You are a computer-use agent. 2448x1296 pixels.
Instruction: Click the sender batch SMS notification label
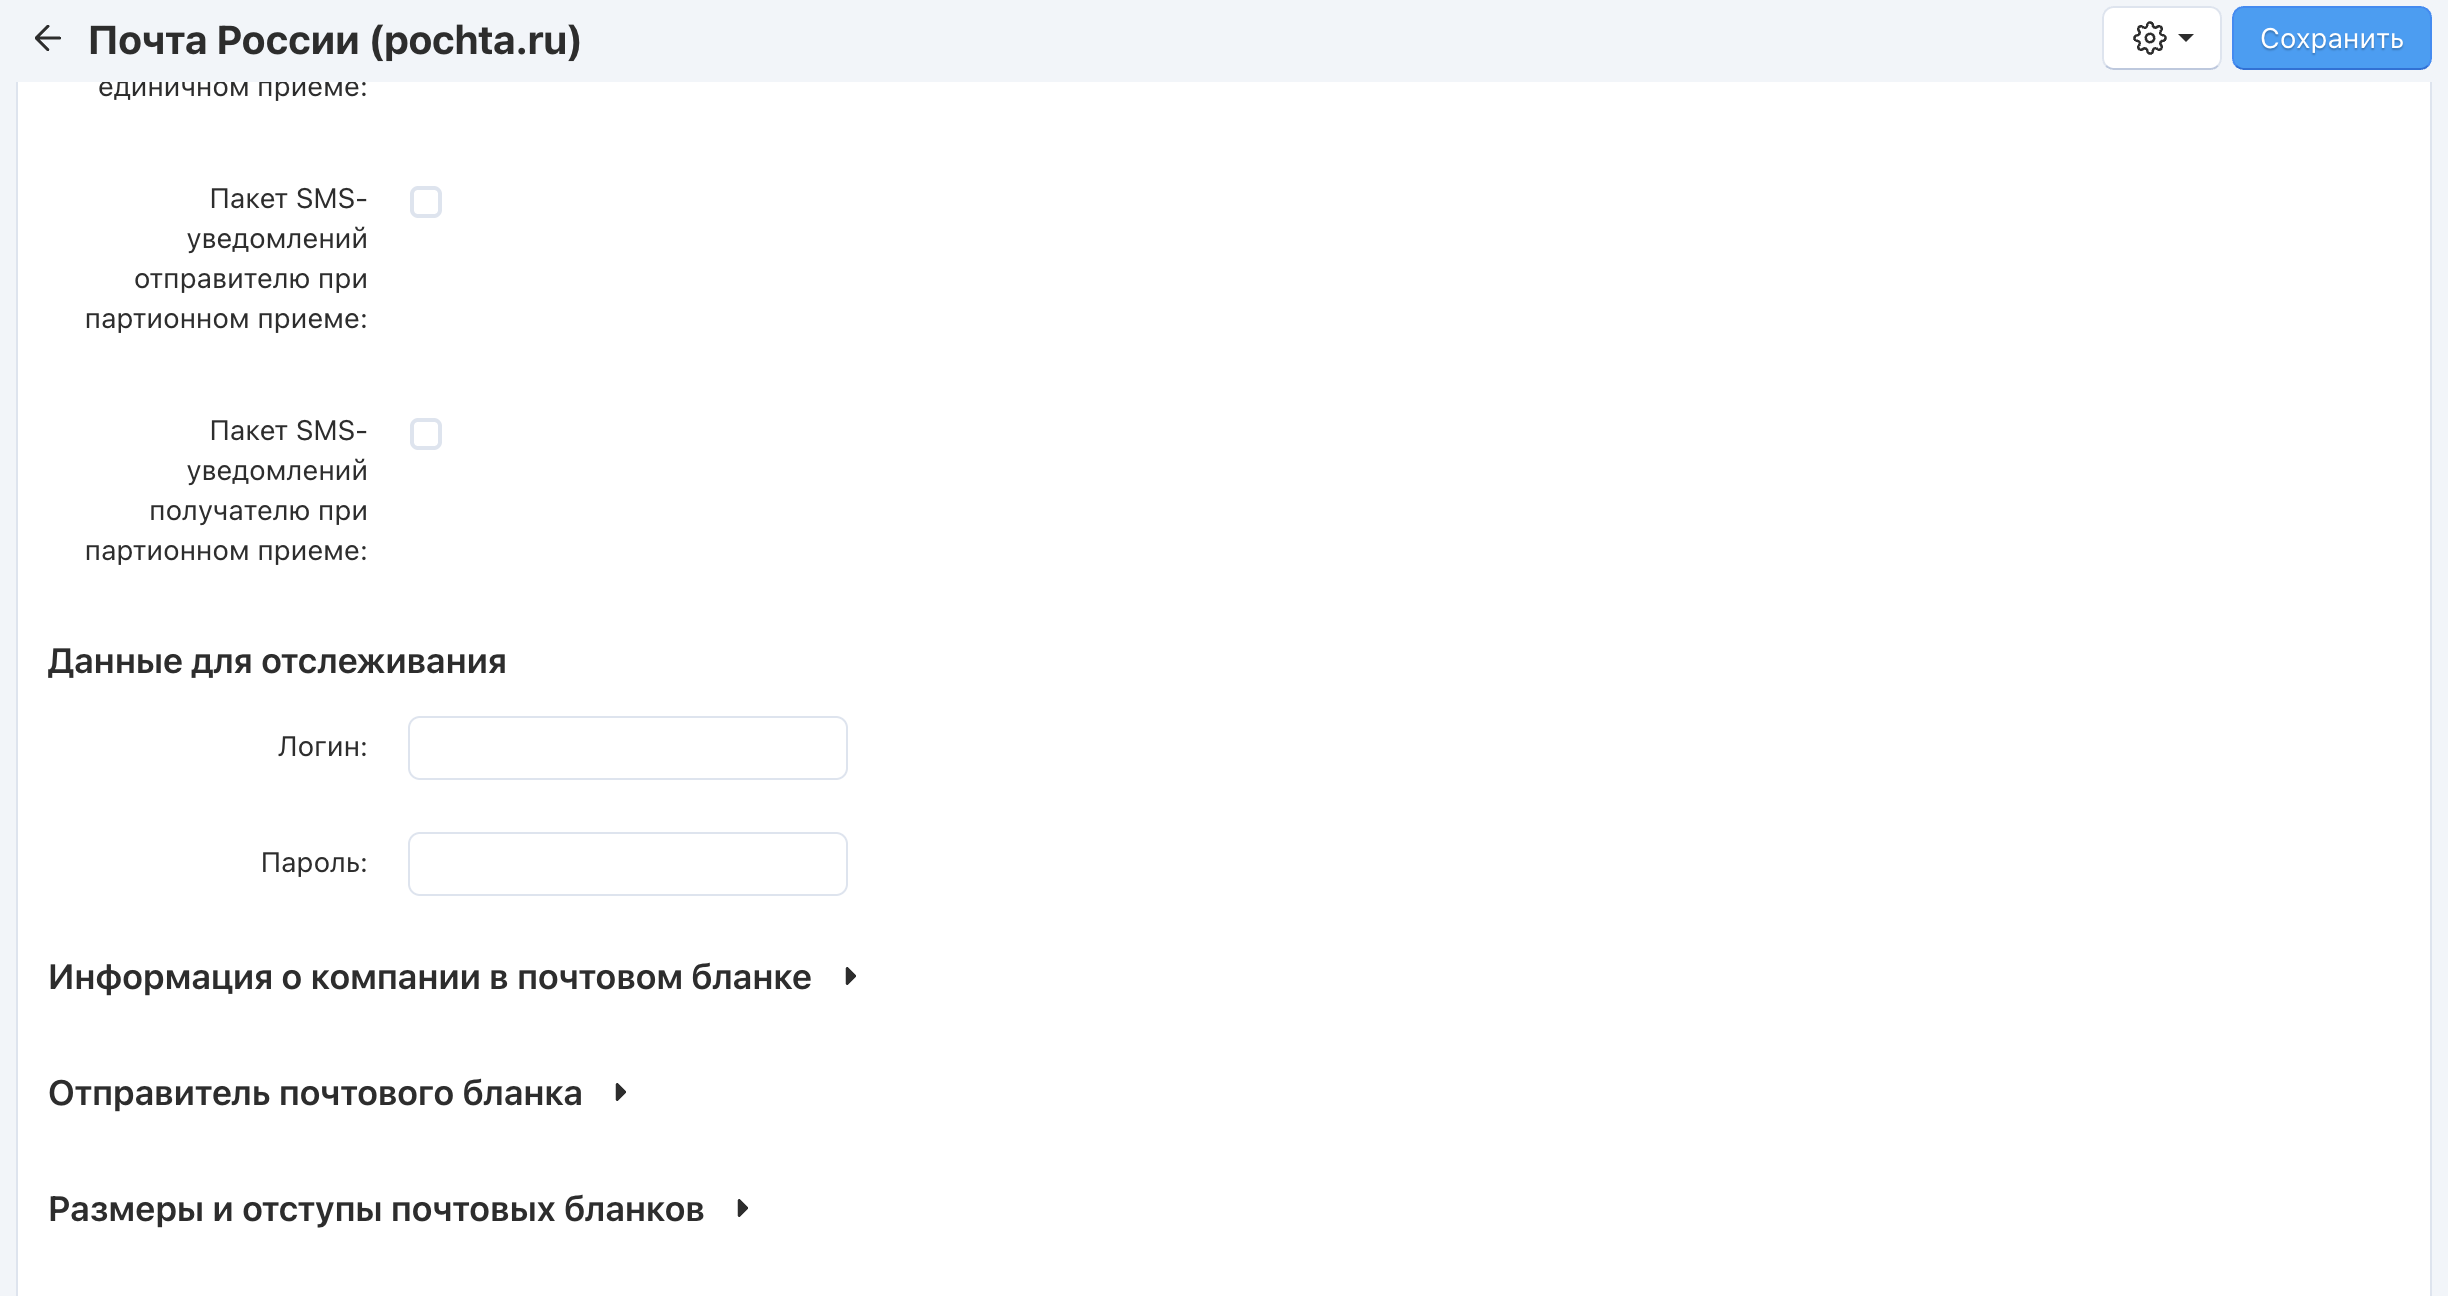click(226, 259)
